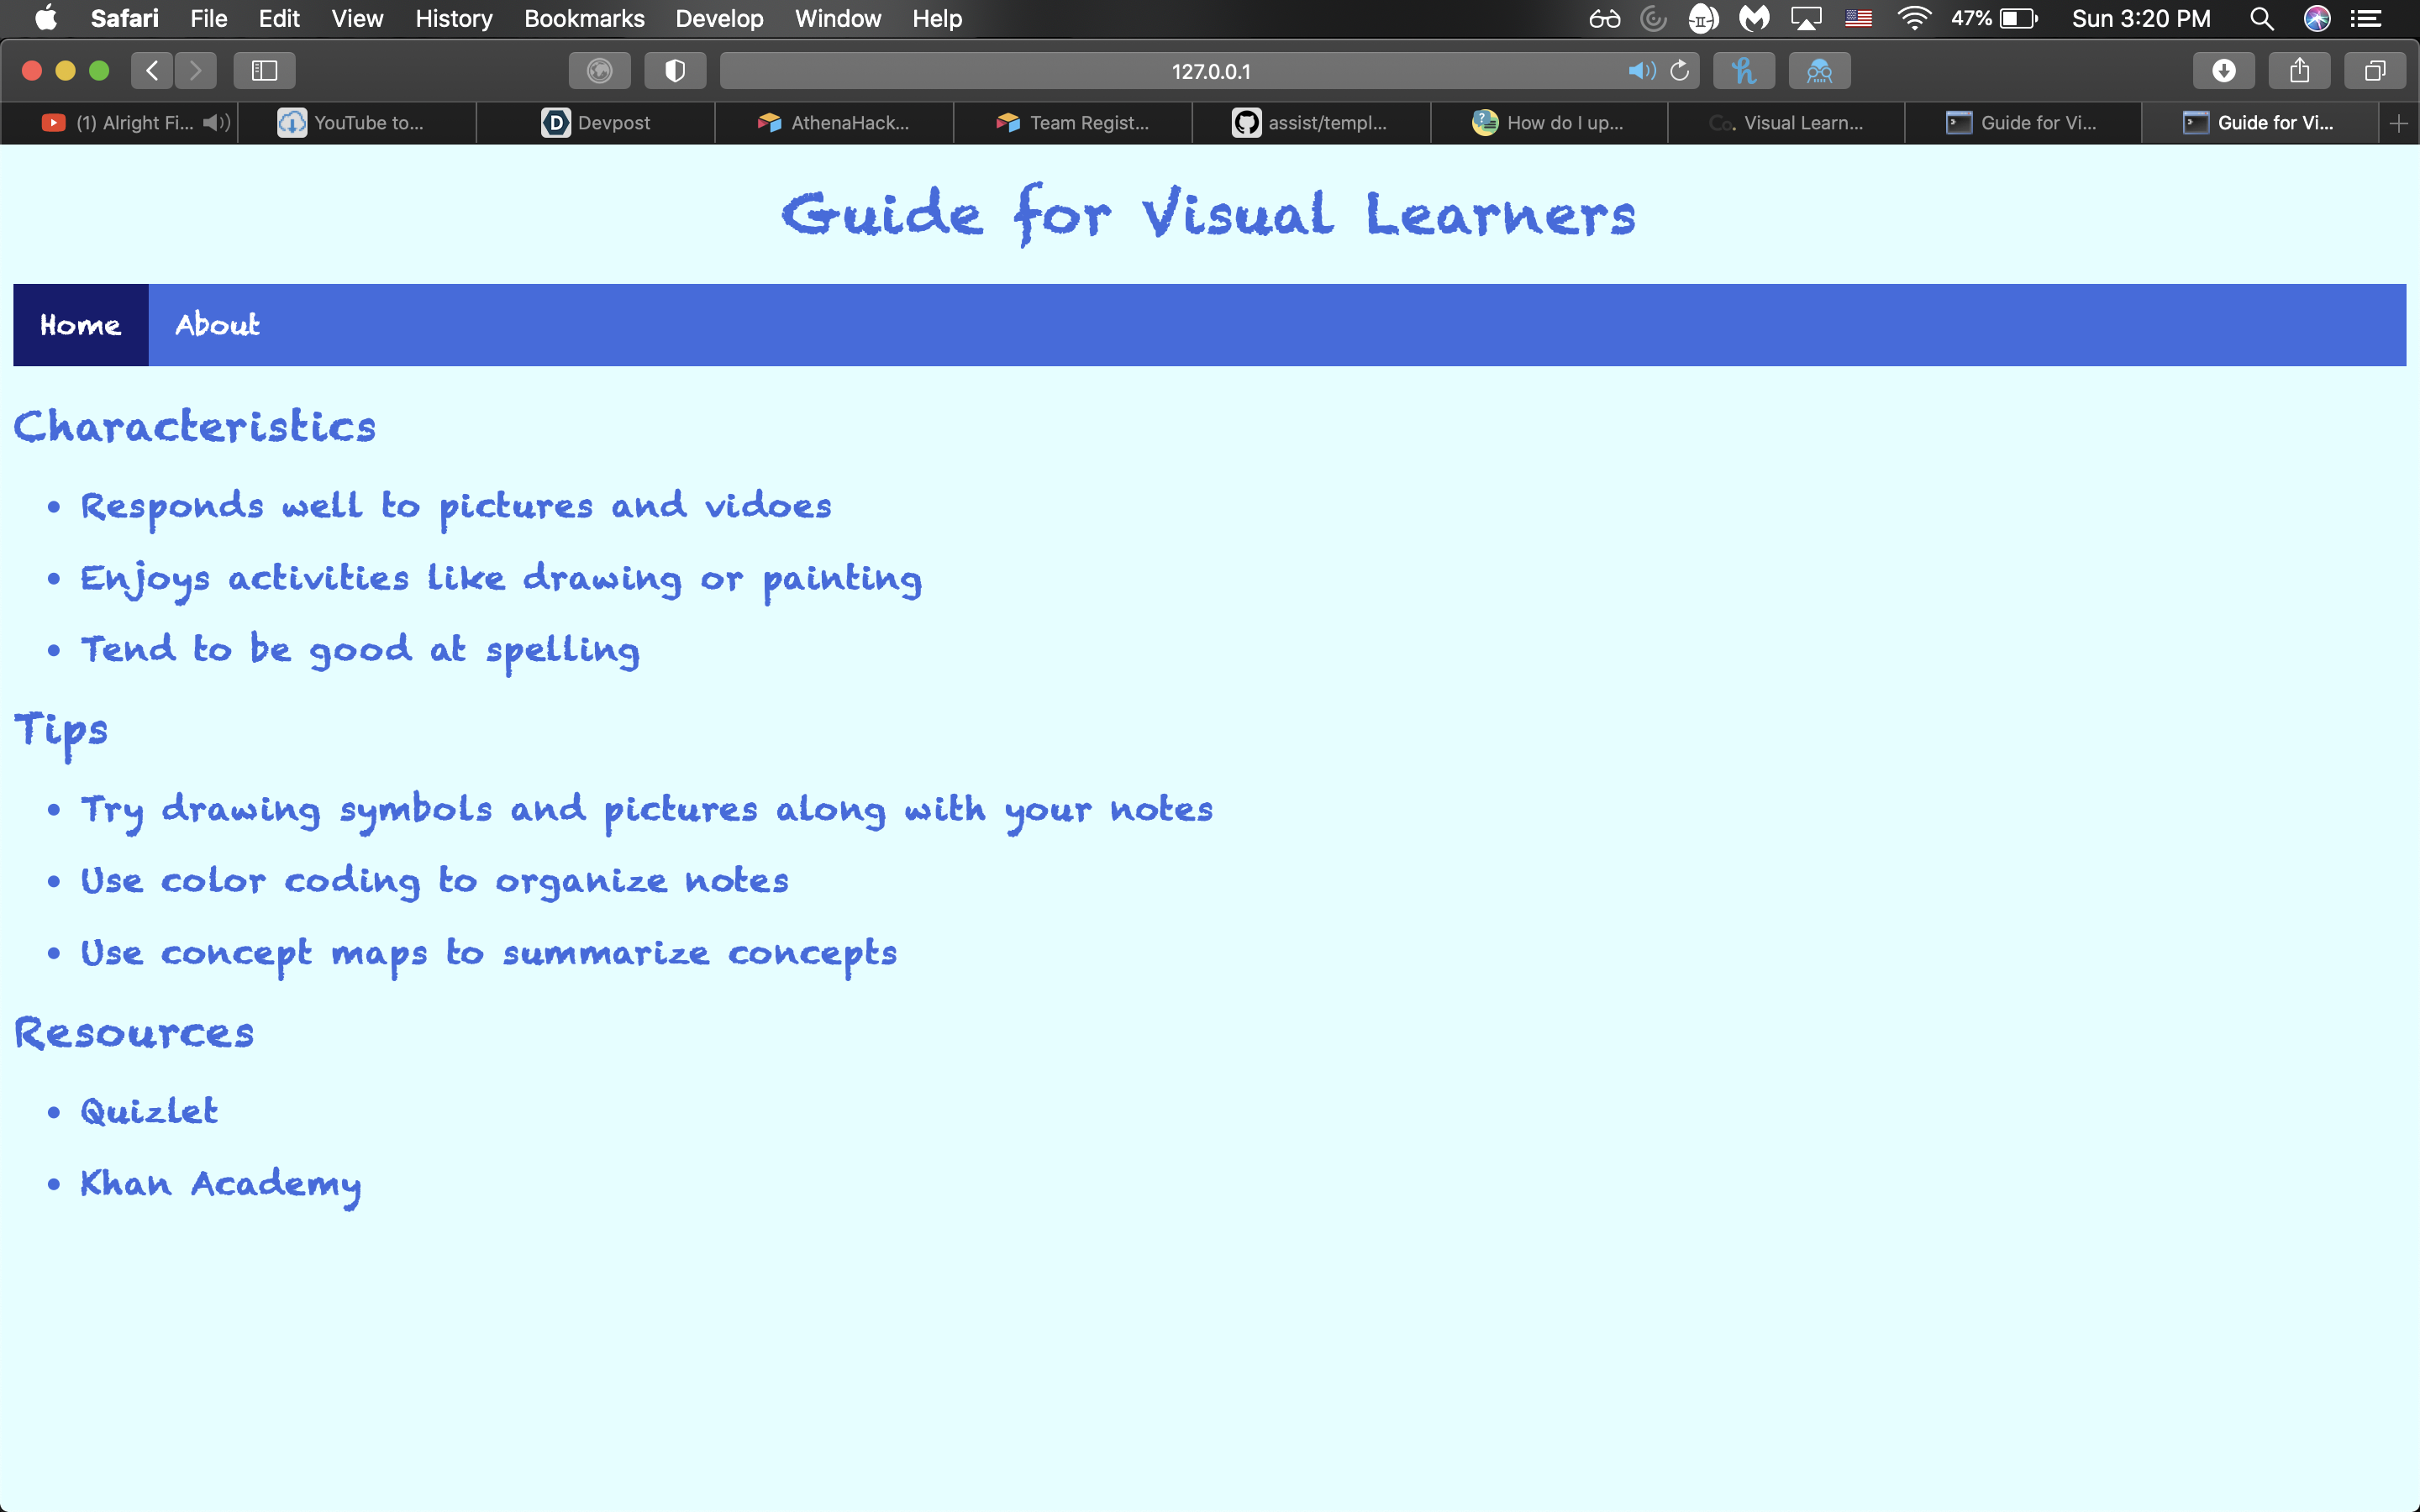Mute audio via address bar speaker icon

click(1640, 71)
